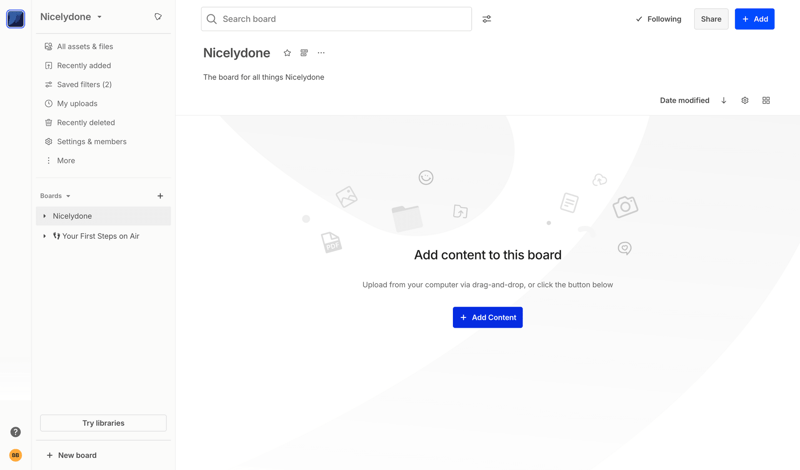Open the Date modified sort dropdown
This screenshot has height=470, width=800.
pos(684,101)
